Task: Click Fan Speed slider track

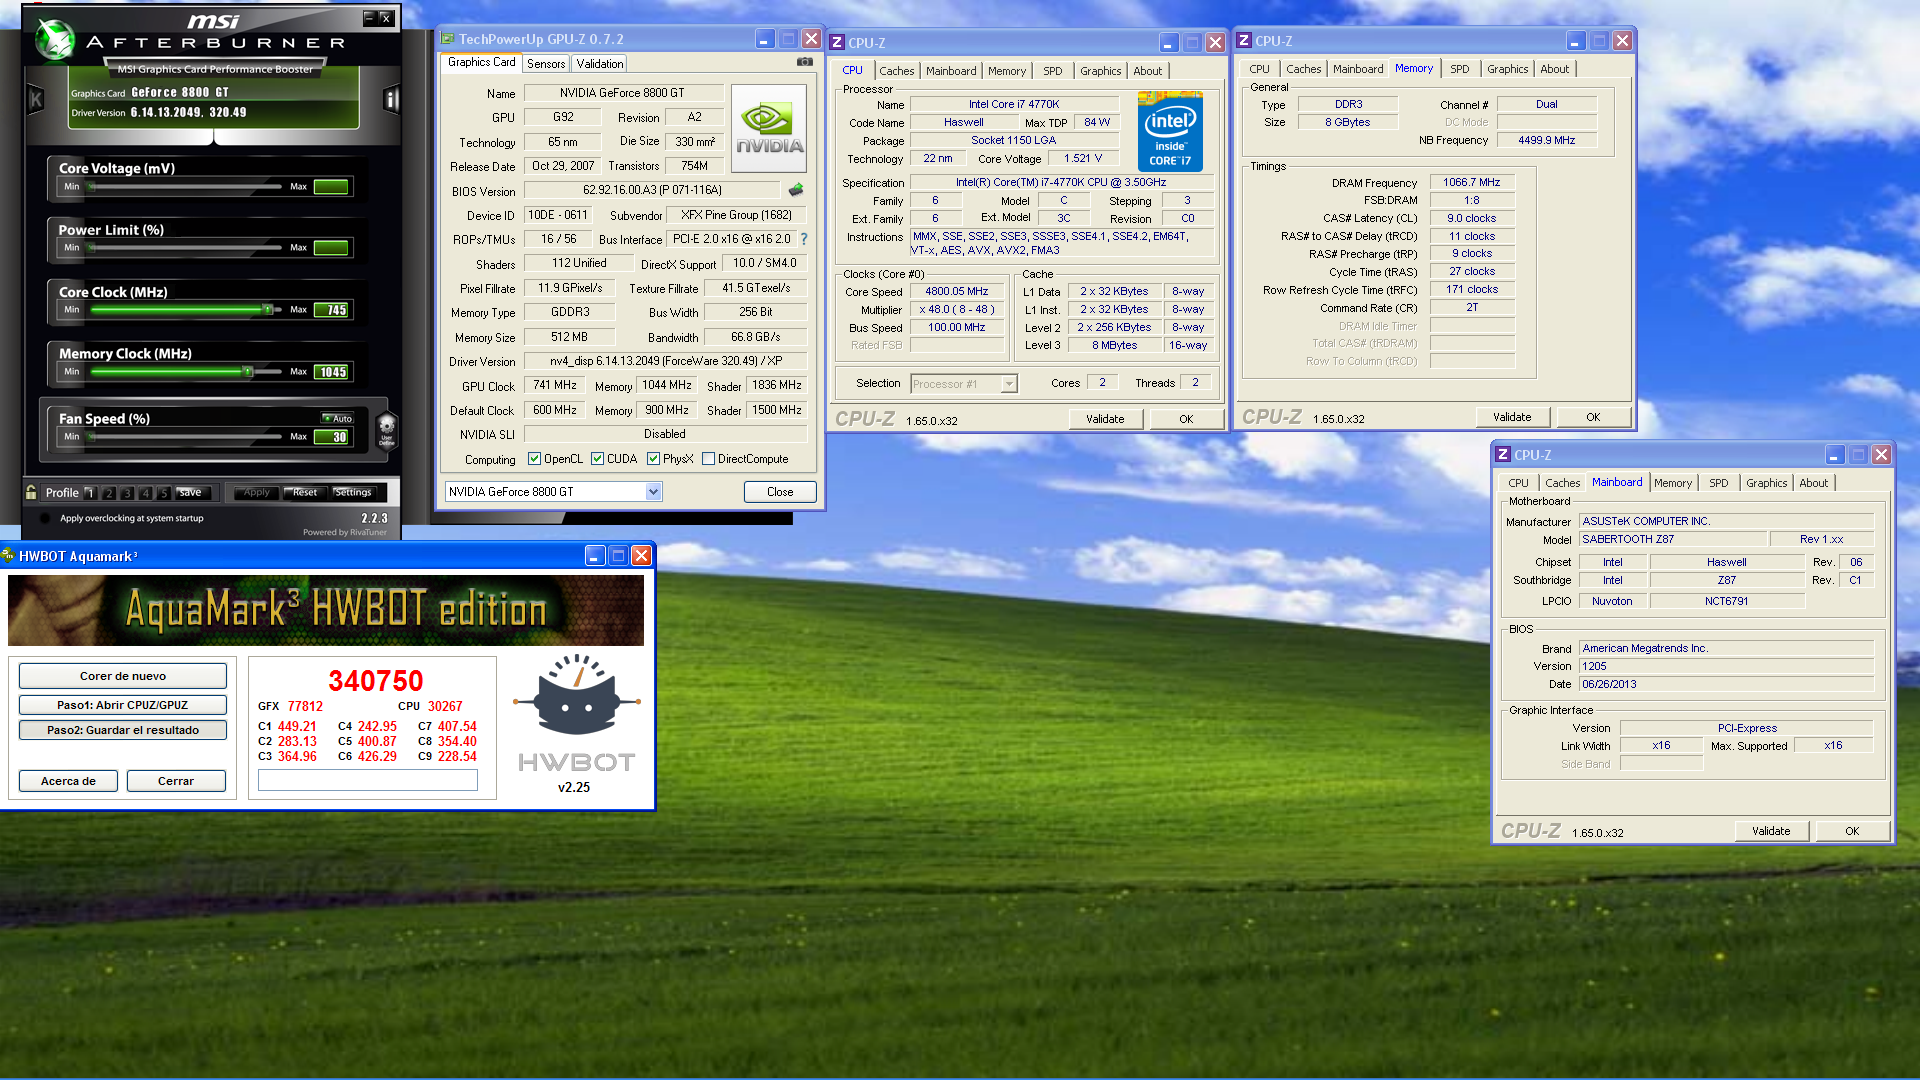Action: [187, 437]
